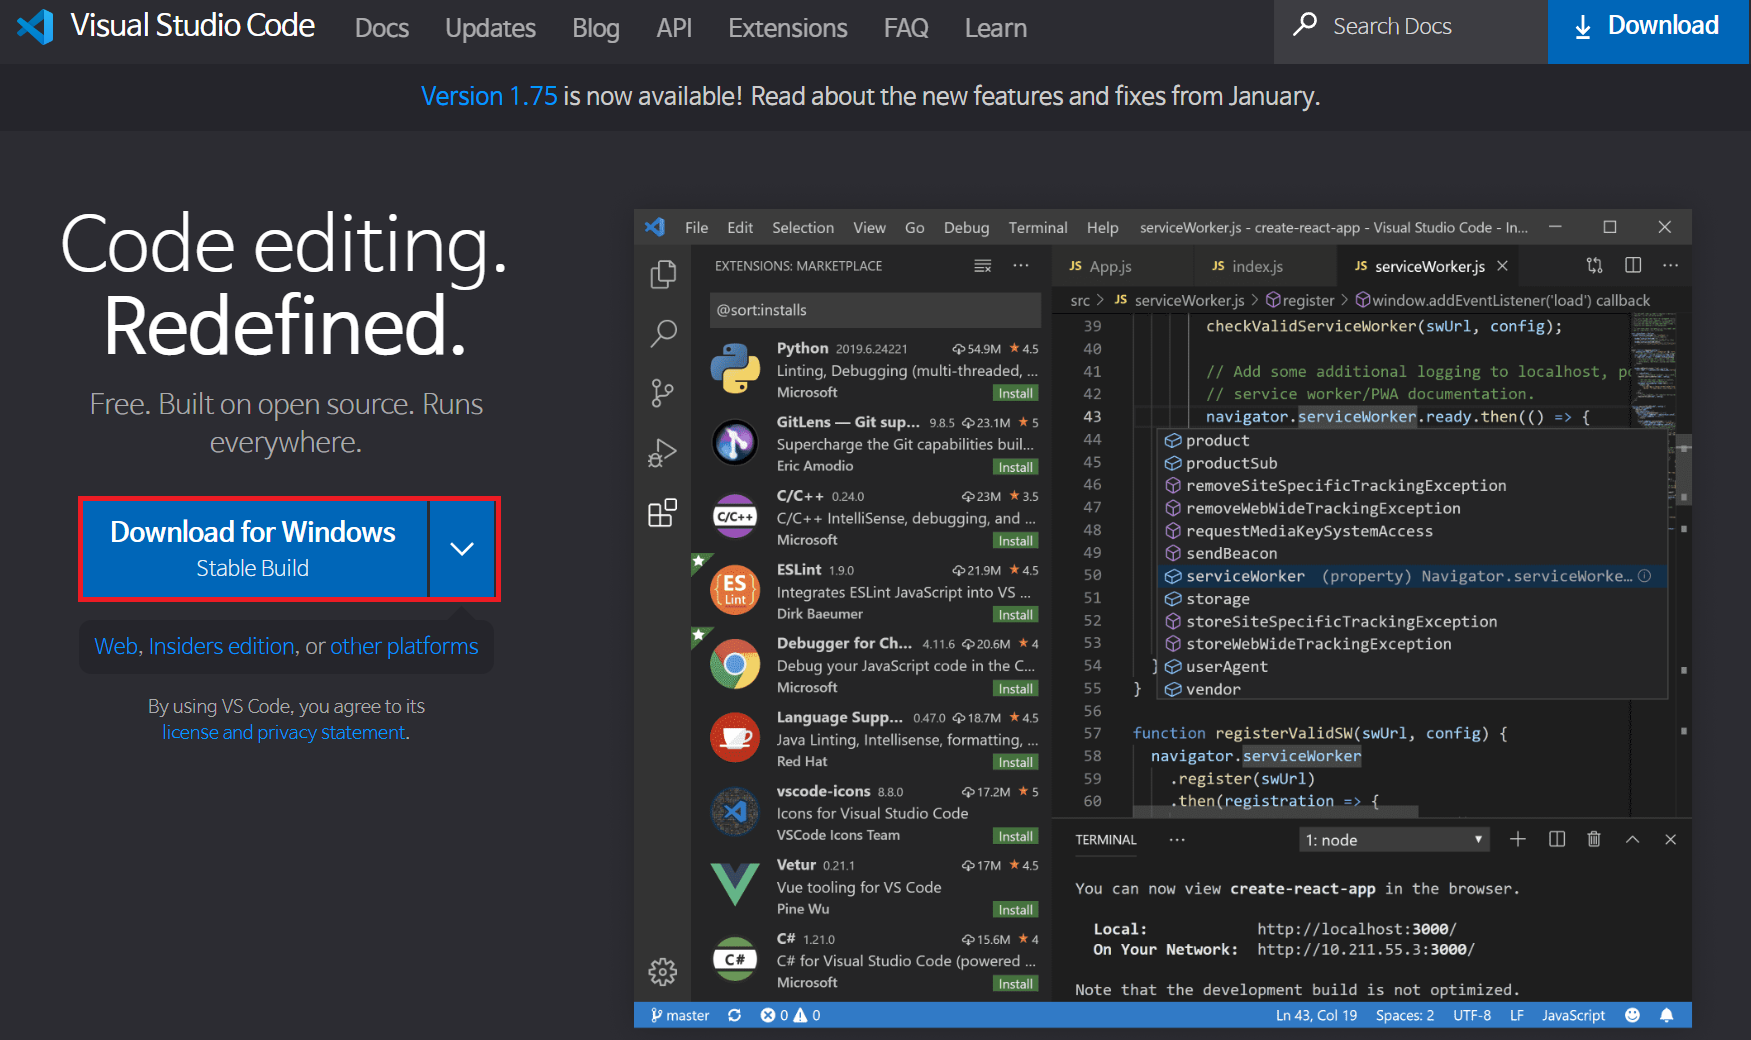Open the Explorer files icon in activity bar

(x=663, y=274)
